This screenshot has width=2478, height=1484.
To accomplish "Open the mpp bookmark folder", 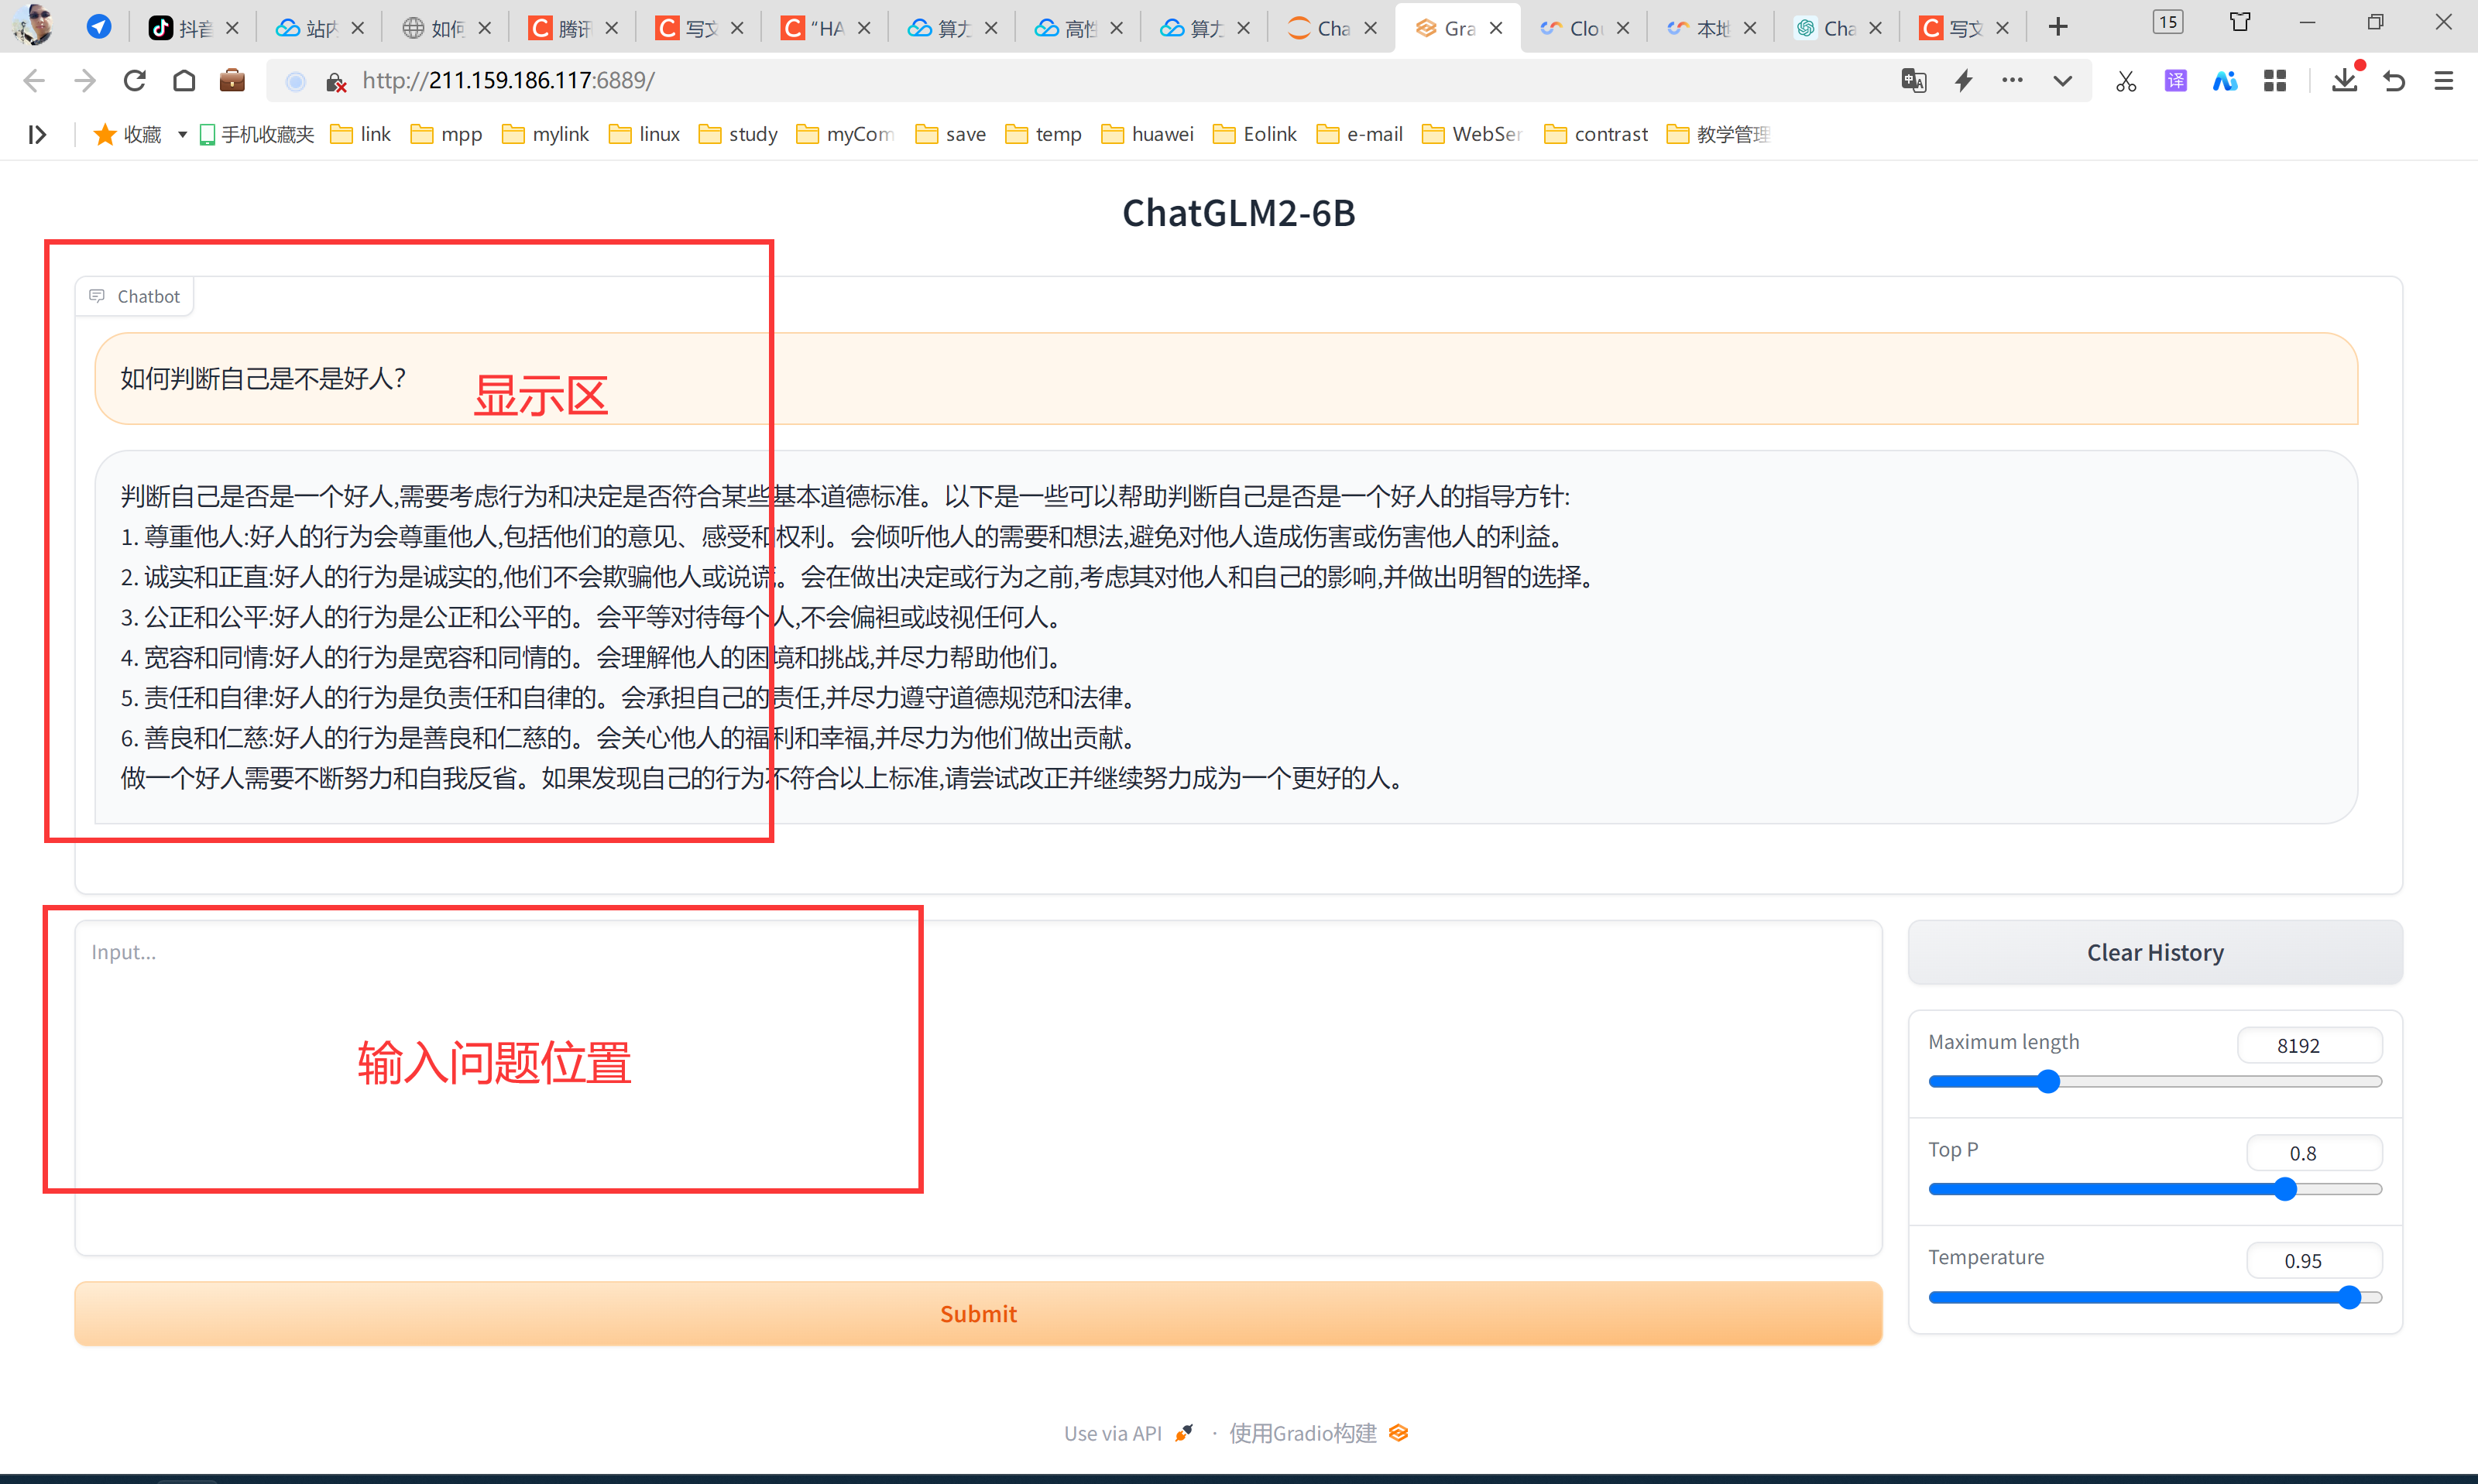I will click(x=446, y=134).
